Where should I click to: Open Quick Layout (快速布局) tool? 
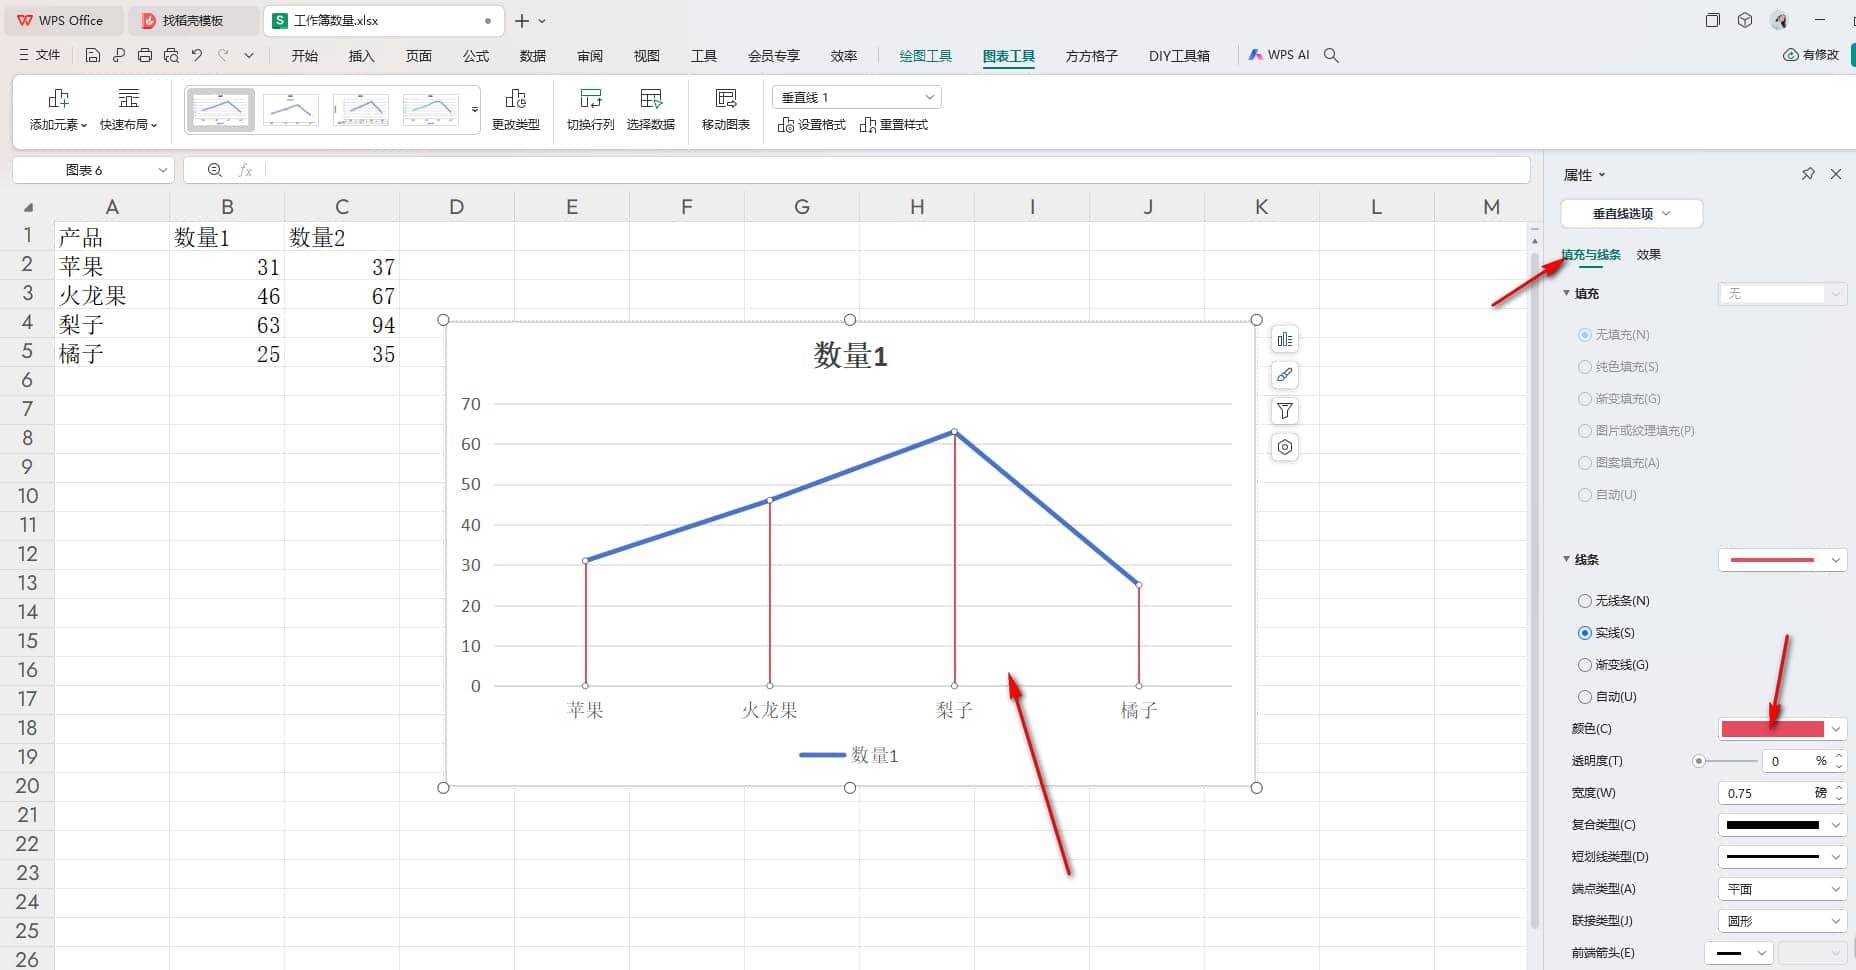coord(128,110)
